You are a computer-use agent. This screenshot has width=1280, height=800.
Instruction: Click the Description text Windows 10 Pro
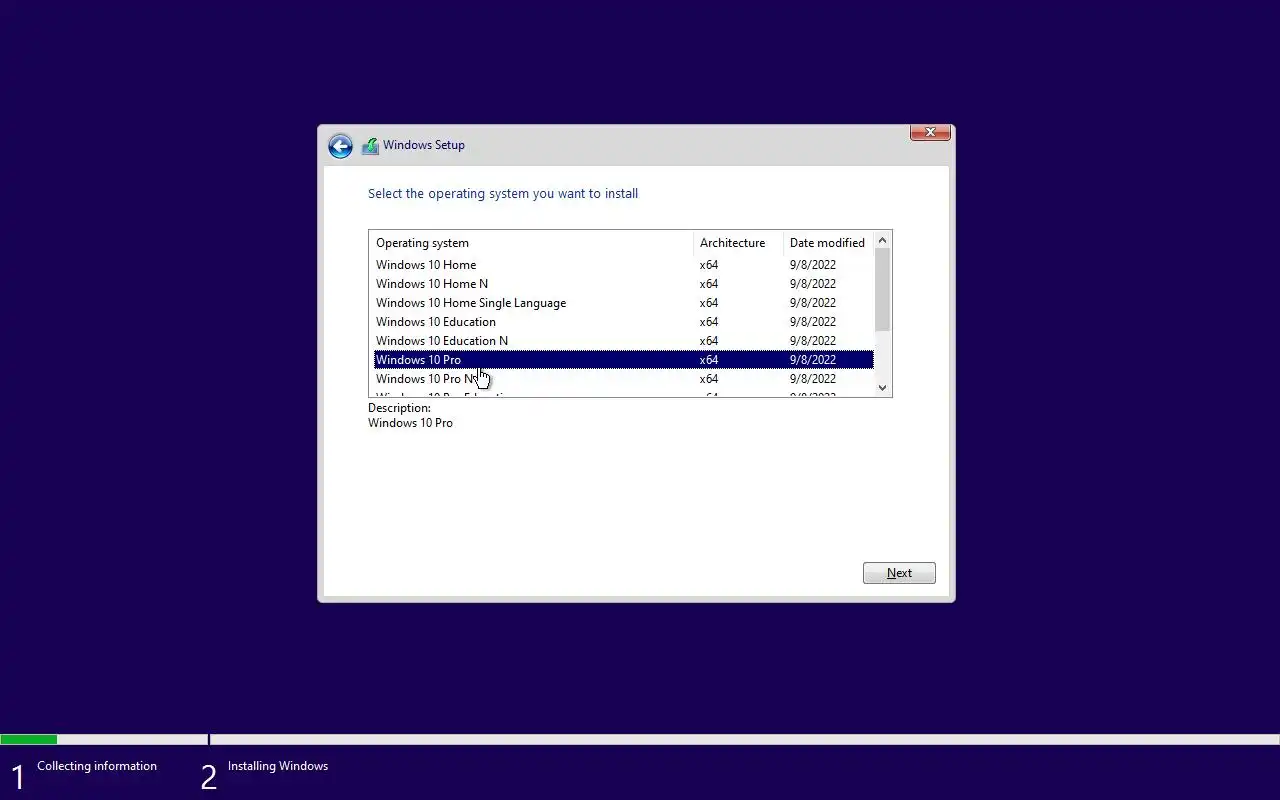[x=410, y=423]
